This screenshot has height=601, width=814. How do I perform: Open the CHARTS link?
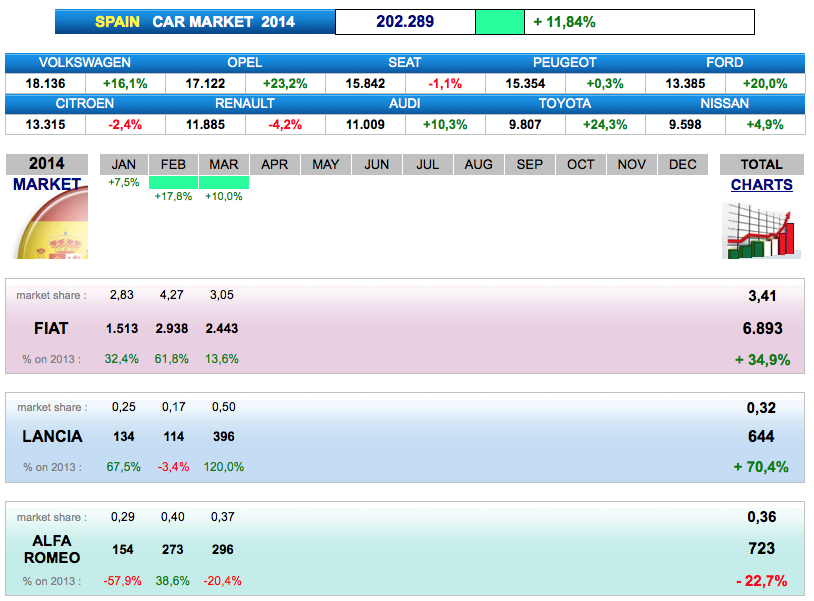coord(762,185)
